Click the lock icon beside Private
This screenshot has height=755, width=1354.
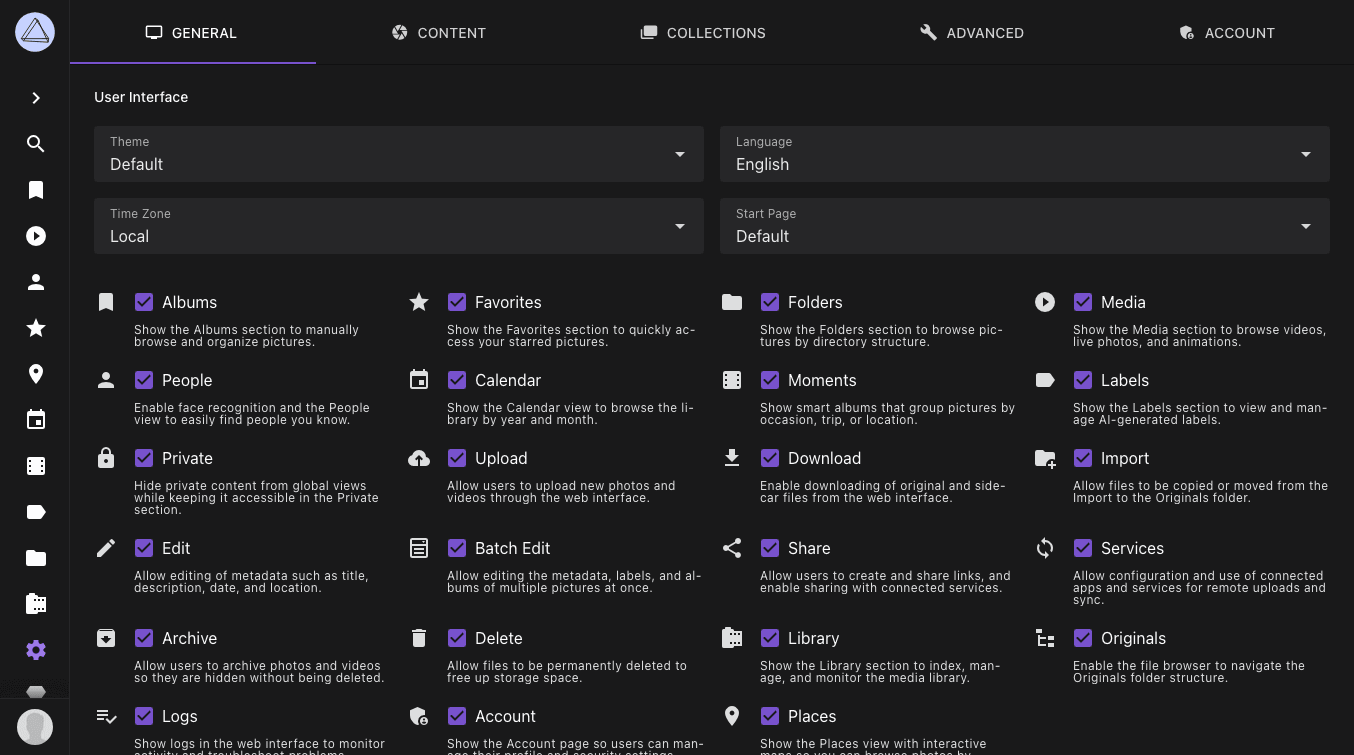coord(106,458)
